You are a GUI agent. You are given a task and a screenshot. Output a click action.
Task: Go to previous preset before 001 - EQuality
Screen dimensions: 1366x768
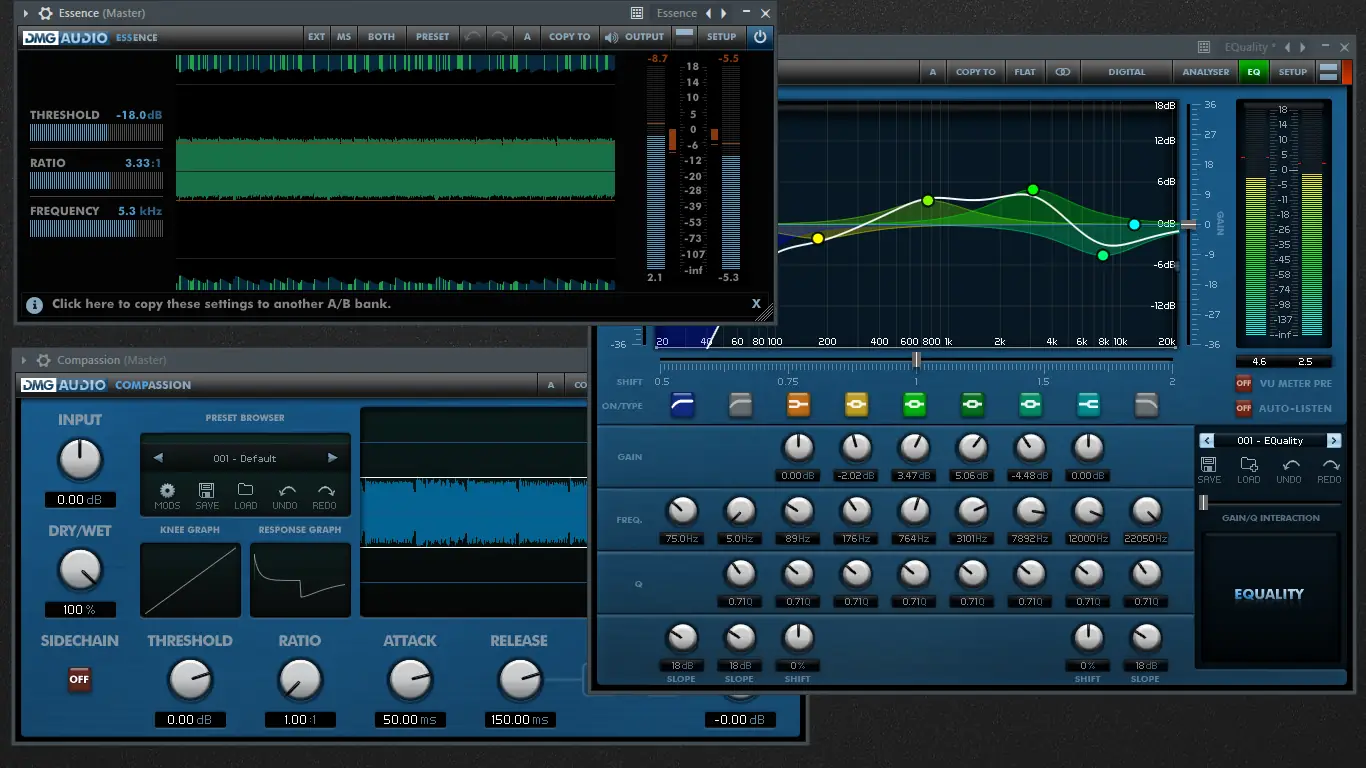[1207, 440]
